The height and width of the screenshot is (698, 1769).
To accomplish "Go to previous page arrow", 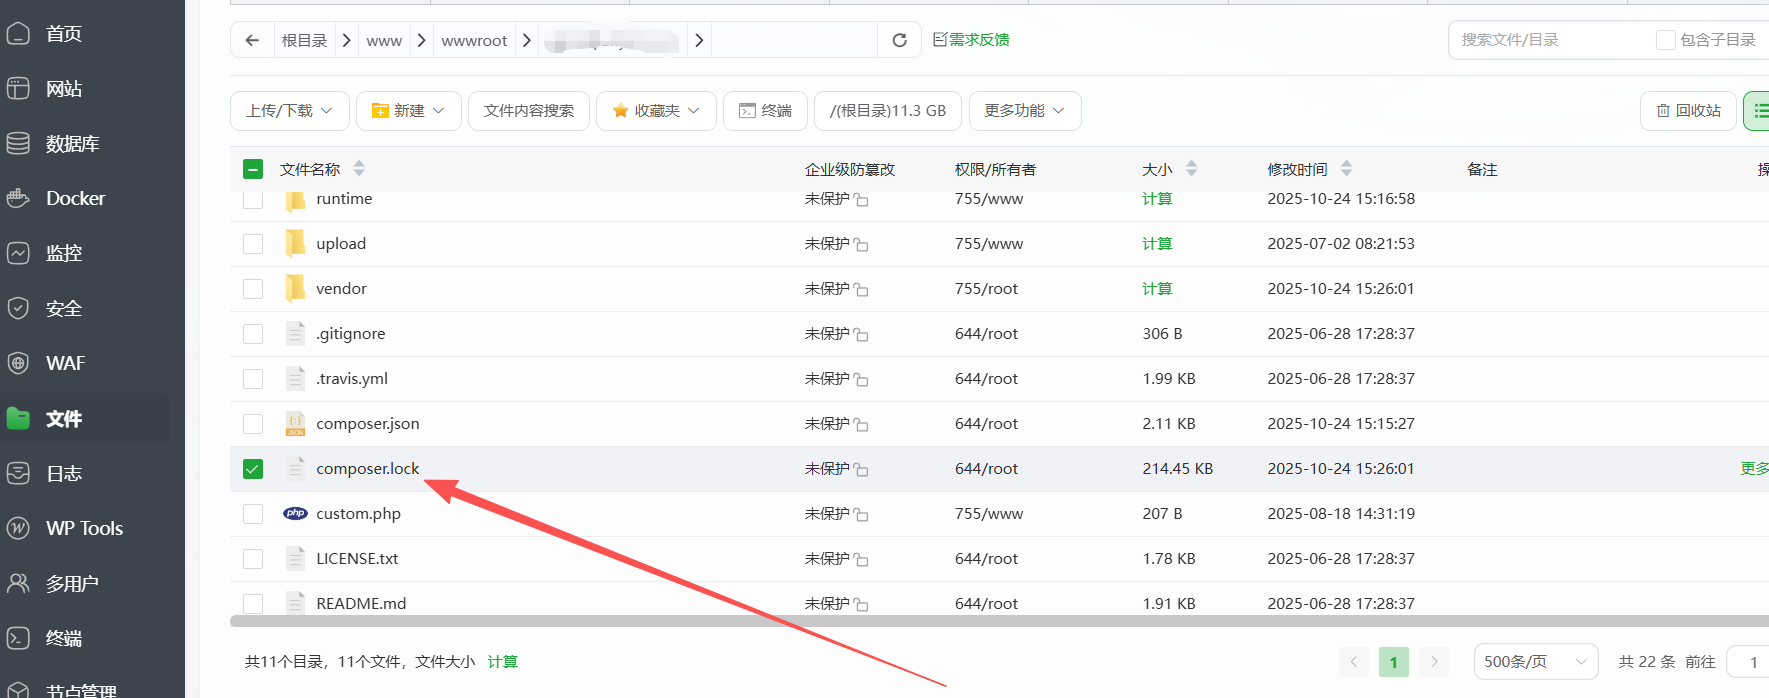I will click(1354, 661).
